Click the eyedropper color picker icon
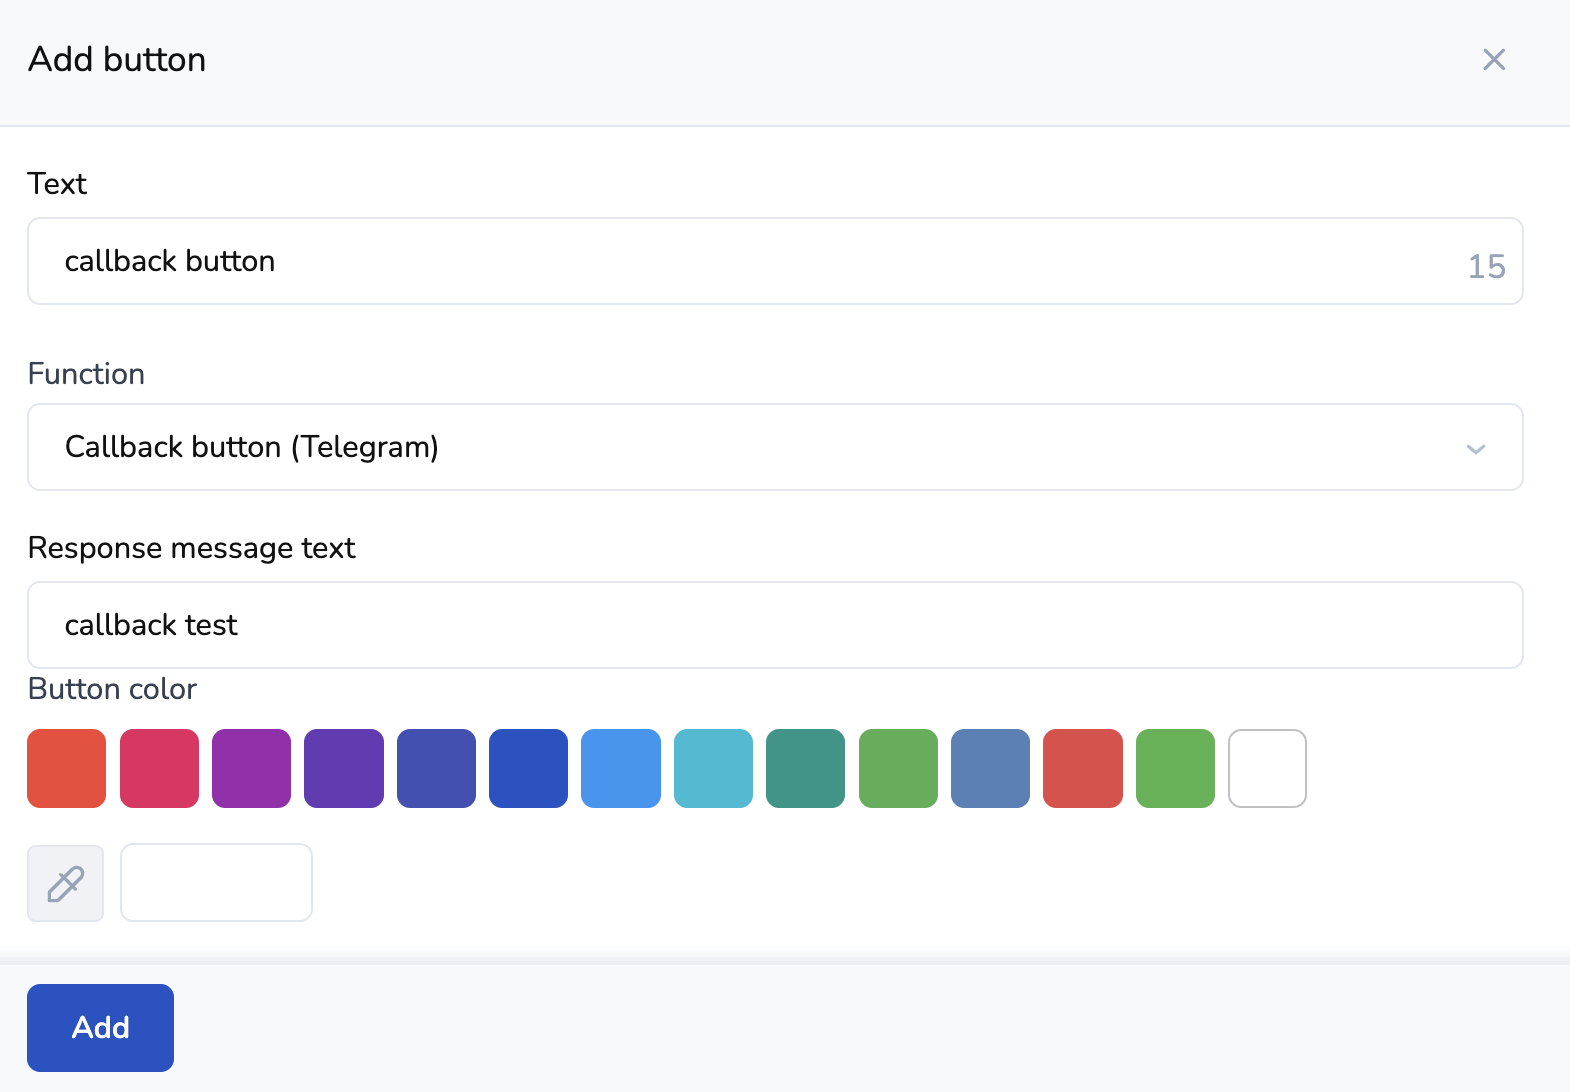 (66, 883)
